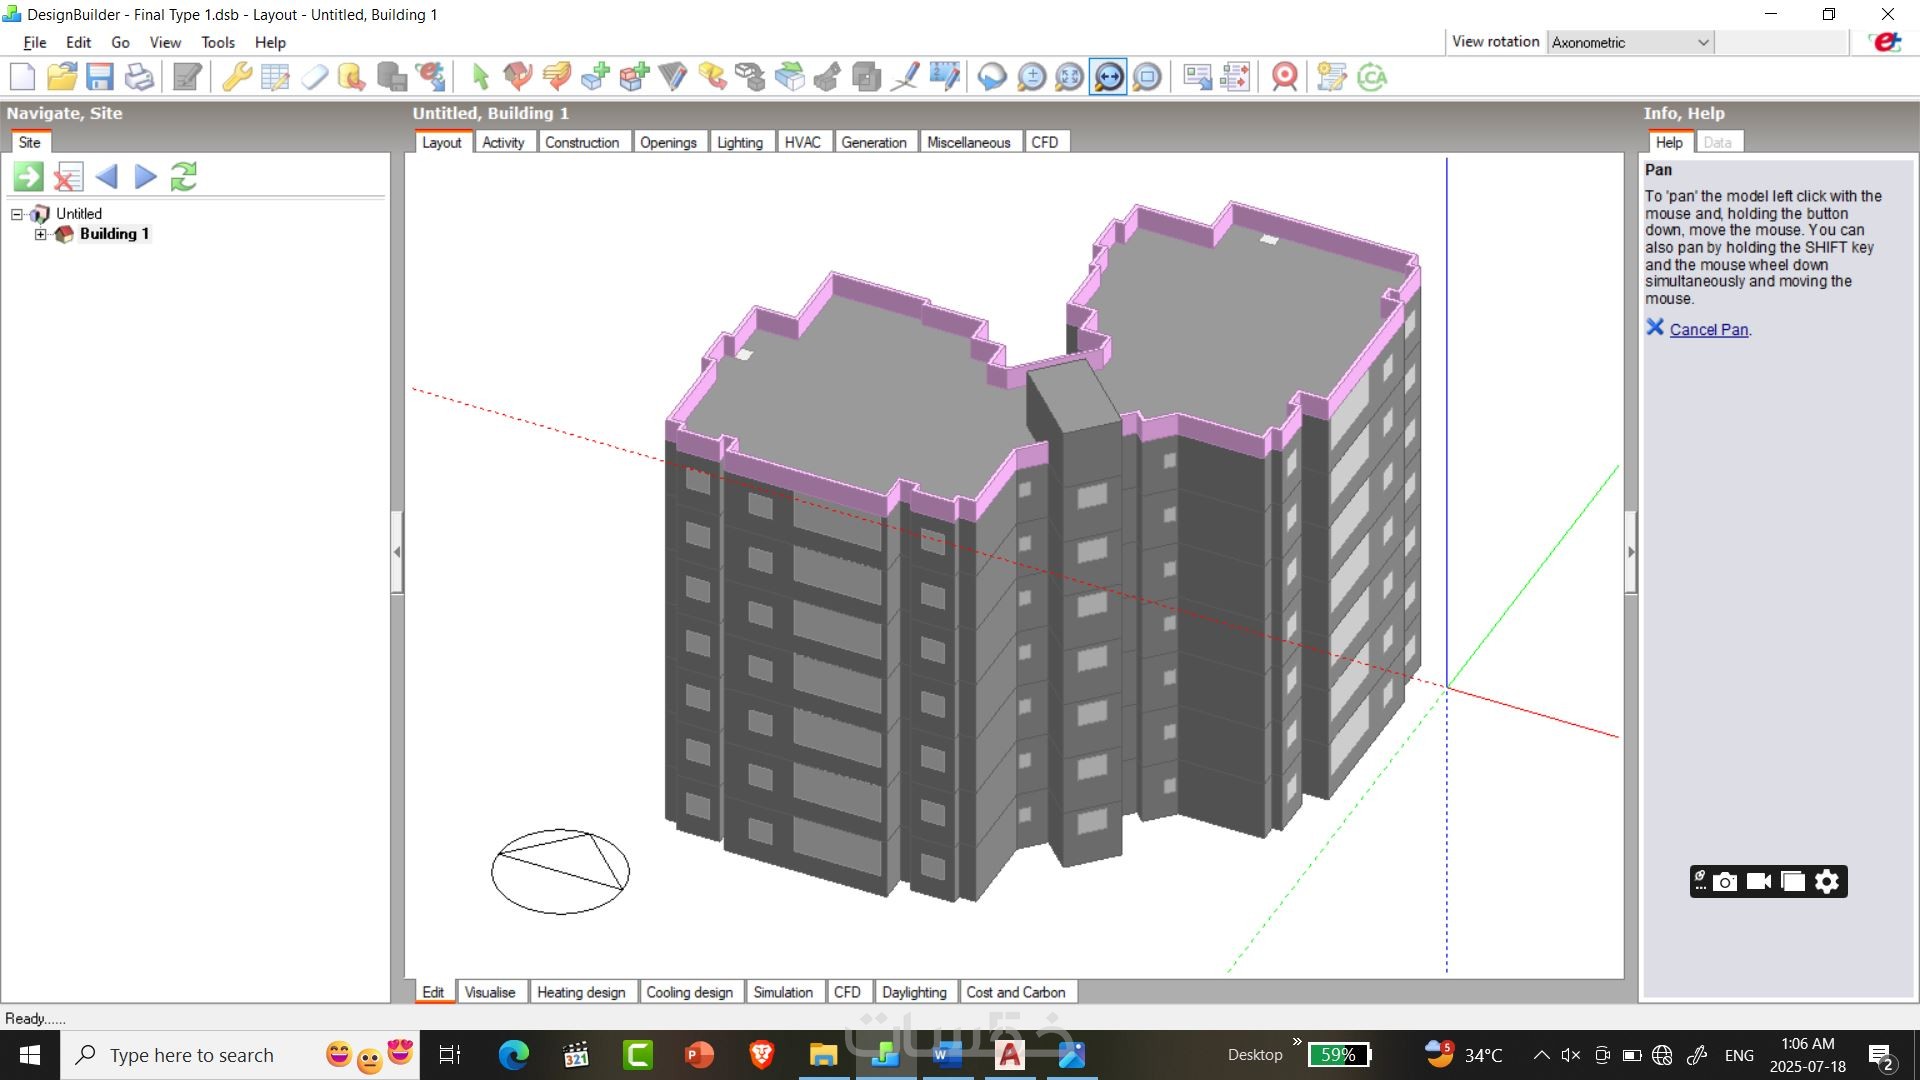Select the green arrow Select tool

click(x=480, y=77)
